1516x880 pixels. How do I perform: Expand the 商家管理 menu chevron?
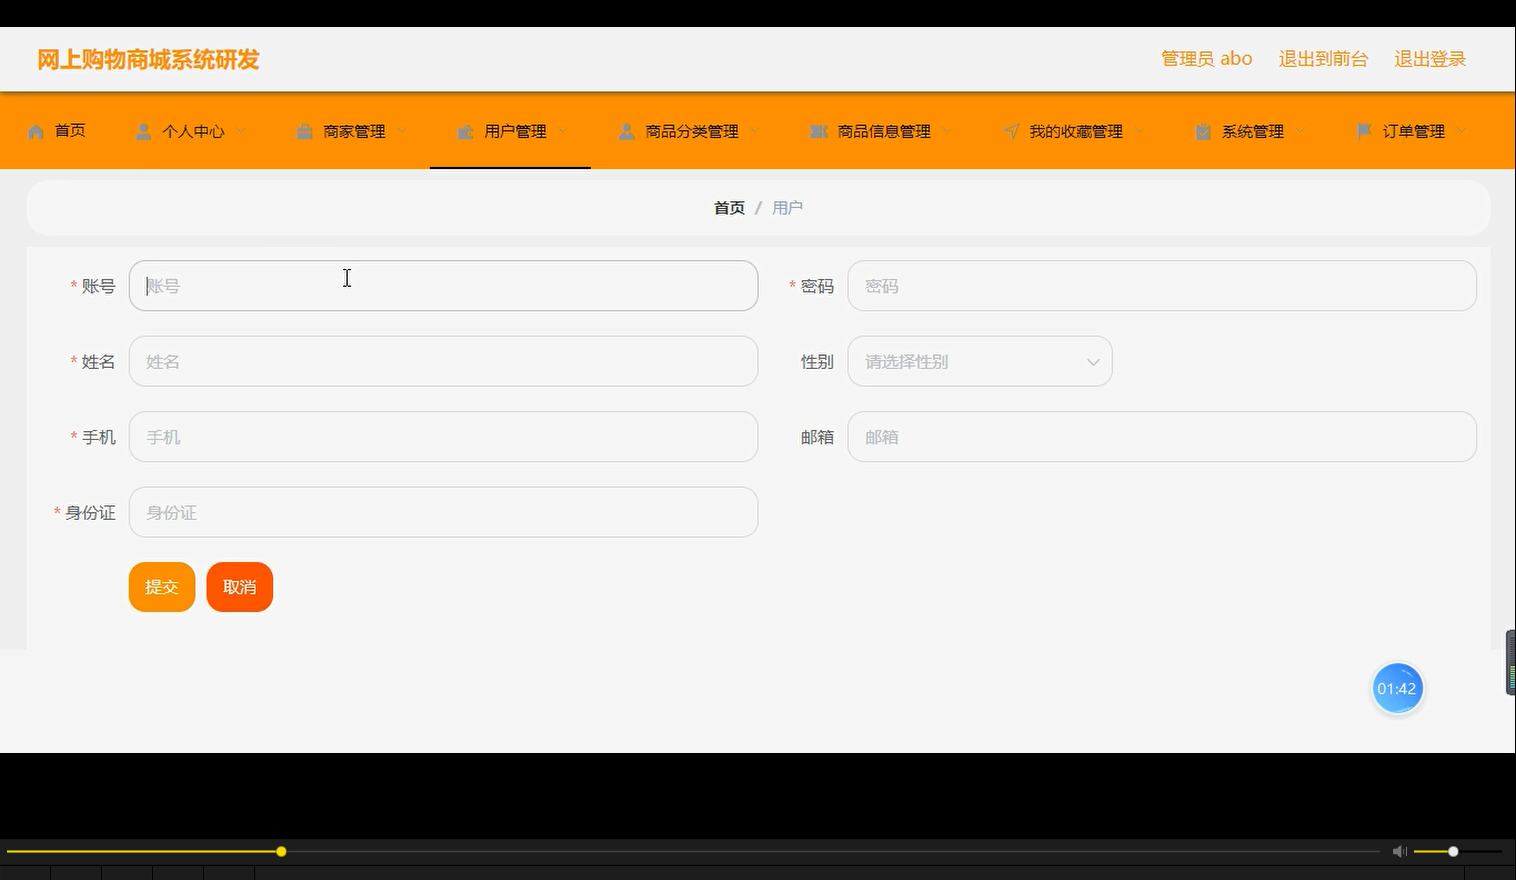click(402, 131)
